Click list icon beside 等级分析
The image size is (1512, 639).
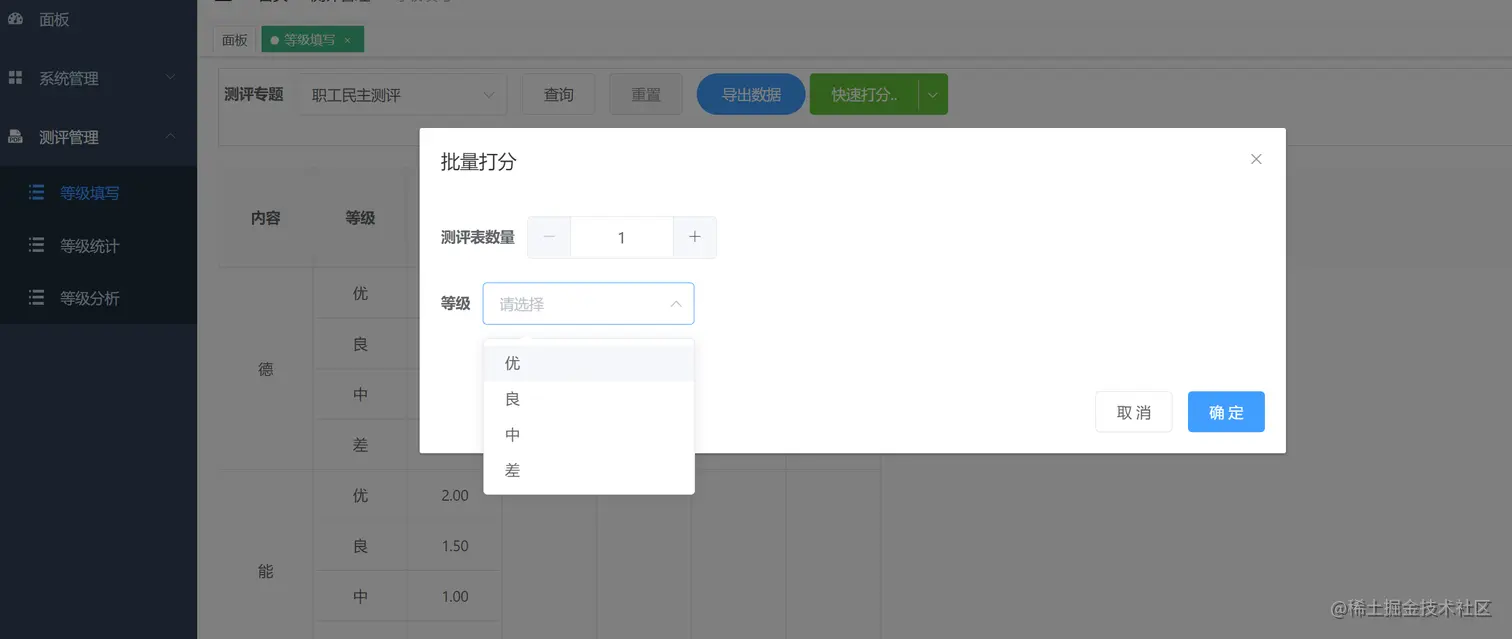coord(36,298)
